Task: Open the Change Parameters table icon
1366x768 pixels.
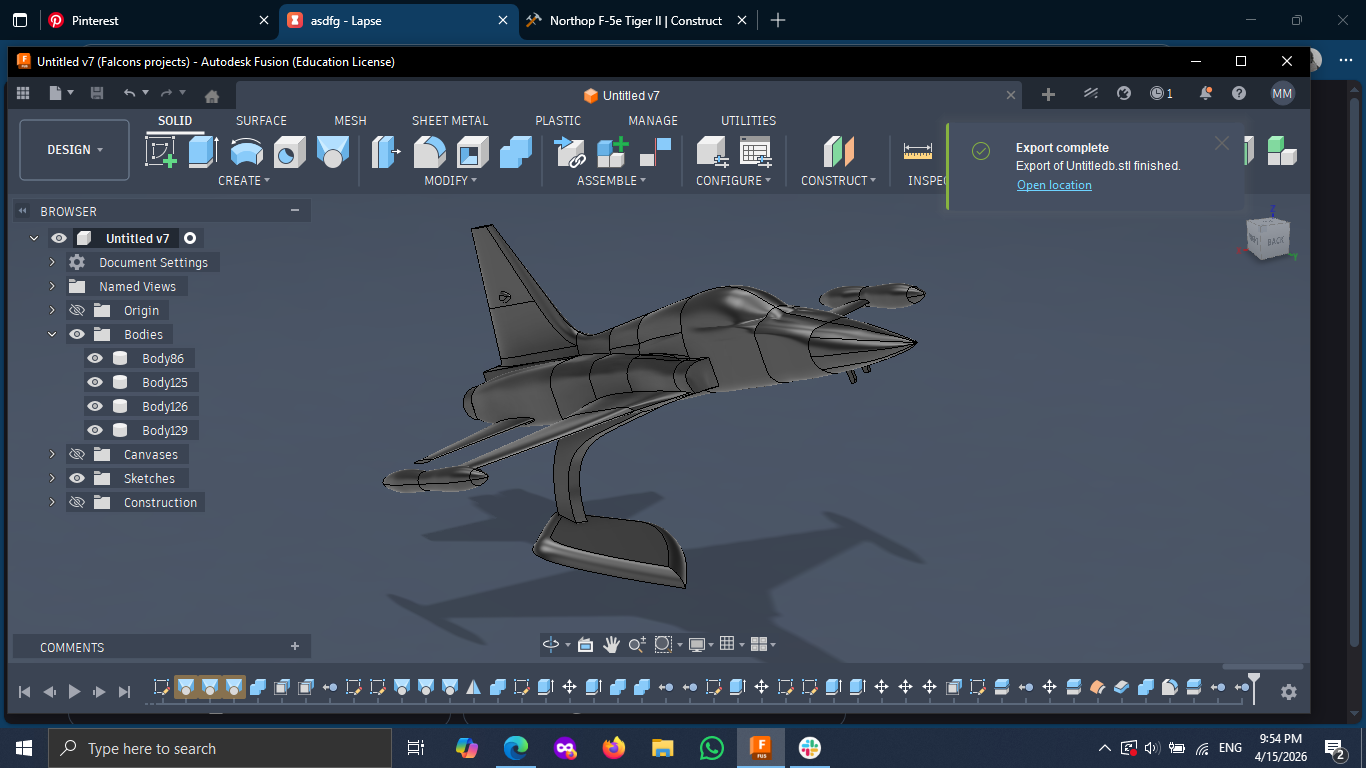Action: coord(755,152)
